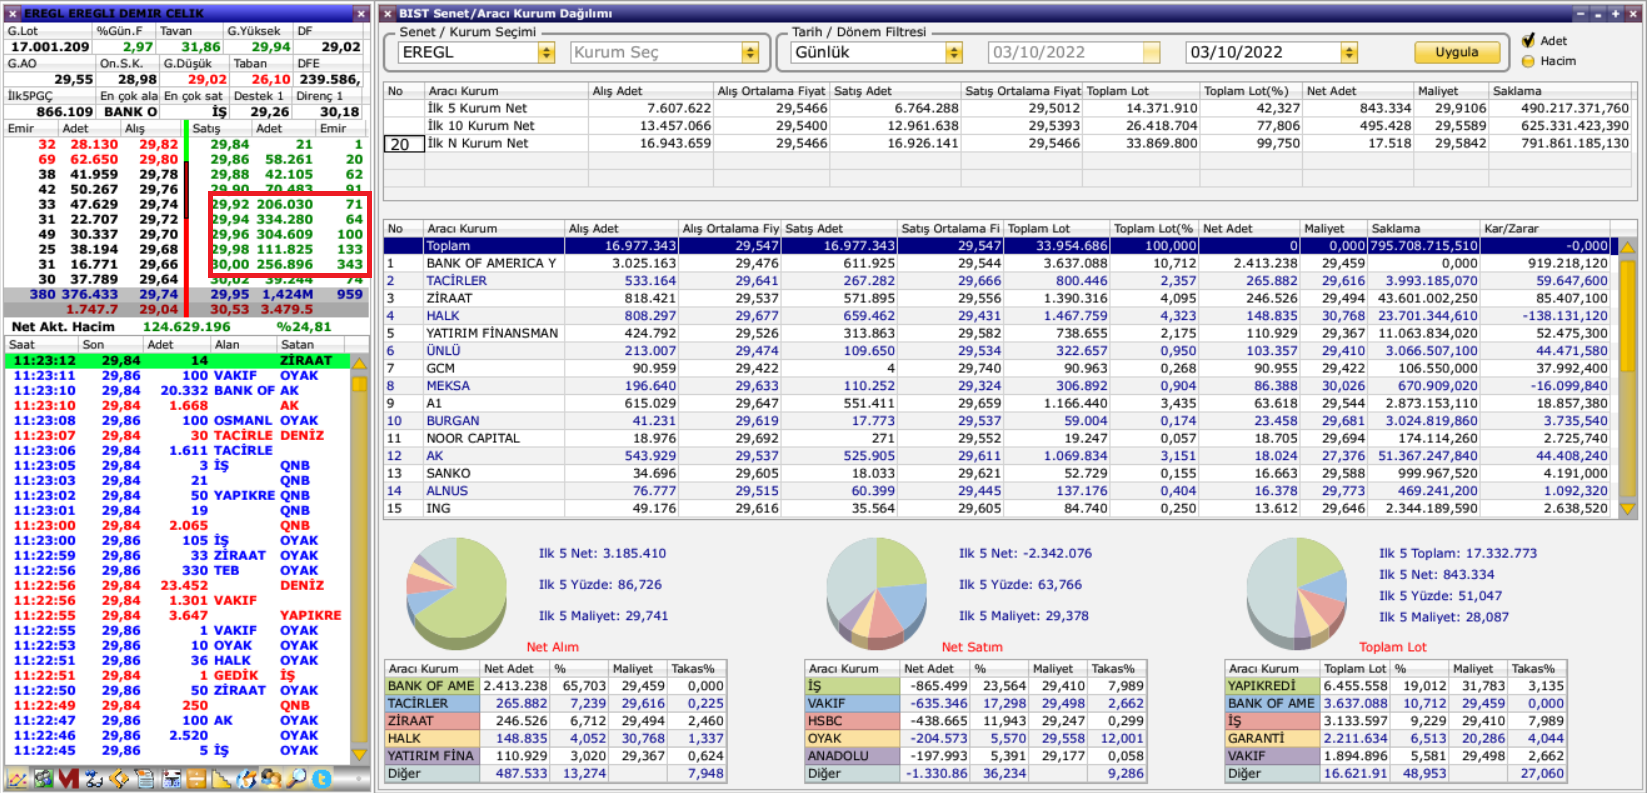
Task: Select the 11:23:12 ZİRAAT trade row
Action: tap(177, 360)
